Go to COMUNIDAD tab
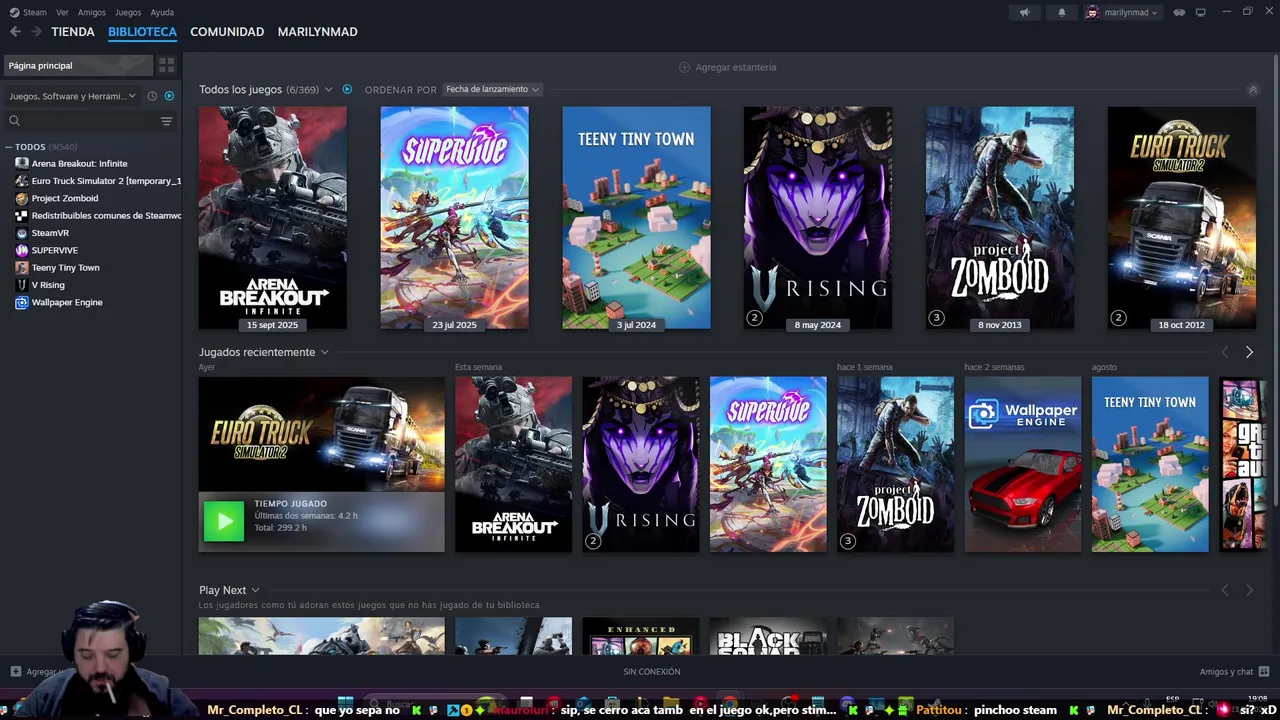The height and width of the screenshot is (720, 1280). click(x=227, y=32)
